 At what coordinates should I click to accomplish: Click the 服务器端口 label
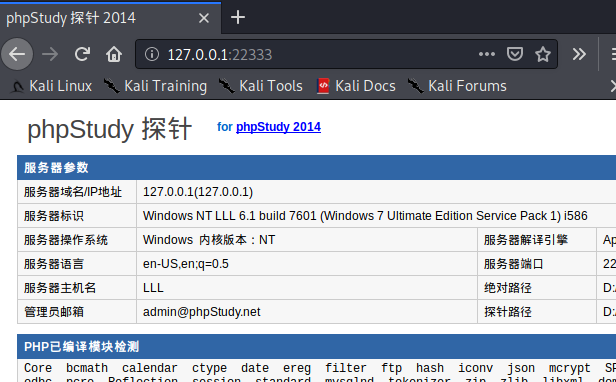[513, 264]
